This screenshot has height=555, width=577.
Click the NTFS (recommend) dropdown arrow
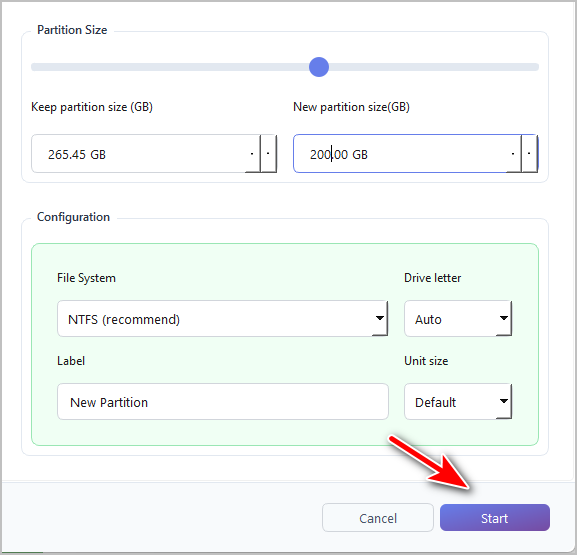(x=380, y=318)
